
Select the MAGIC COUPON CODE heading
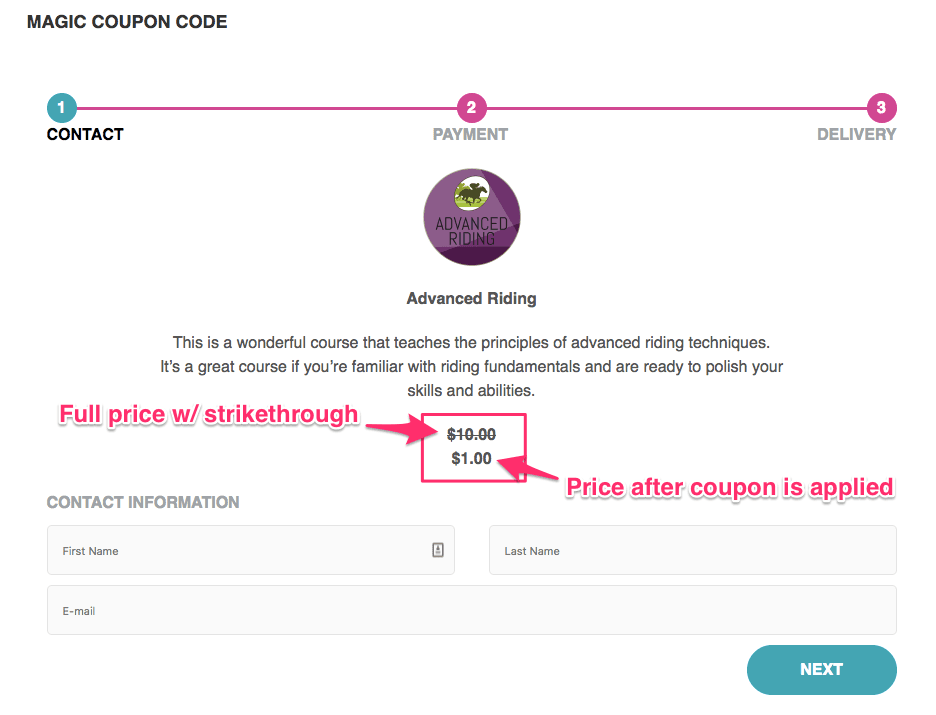point(127,21)
